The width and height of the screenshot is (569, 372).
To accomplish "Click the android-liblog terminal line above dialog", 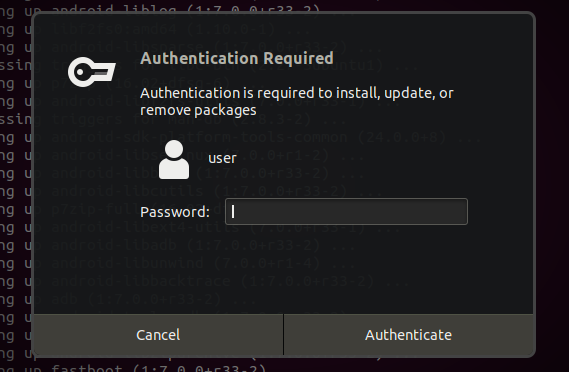I will [160, 10].
